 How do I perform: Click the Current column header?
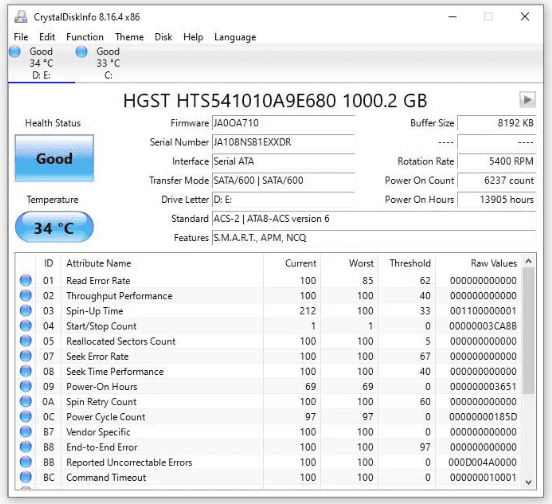click(x=292, y=263)
